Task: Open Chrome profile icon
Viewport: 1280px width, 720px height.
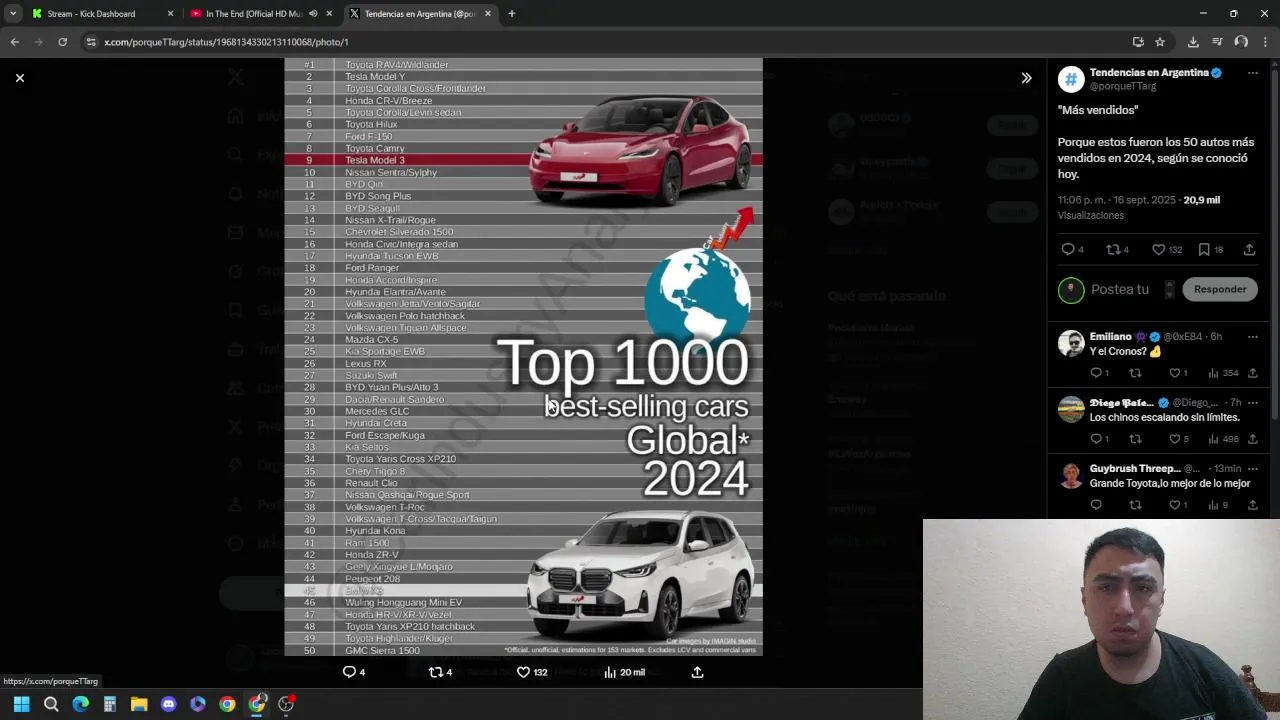Action: point(1241,42)
